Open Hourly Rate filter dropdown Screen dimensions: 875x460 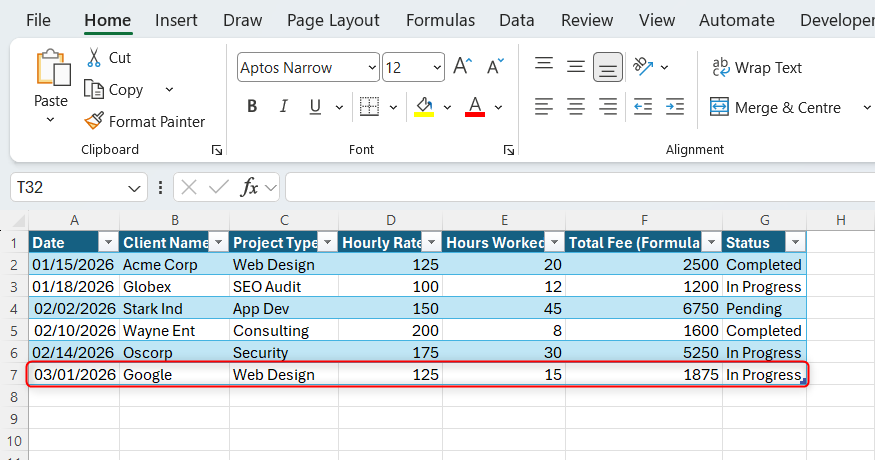[431, 242]
